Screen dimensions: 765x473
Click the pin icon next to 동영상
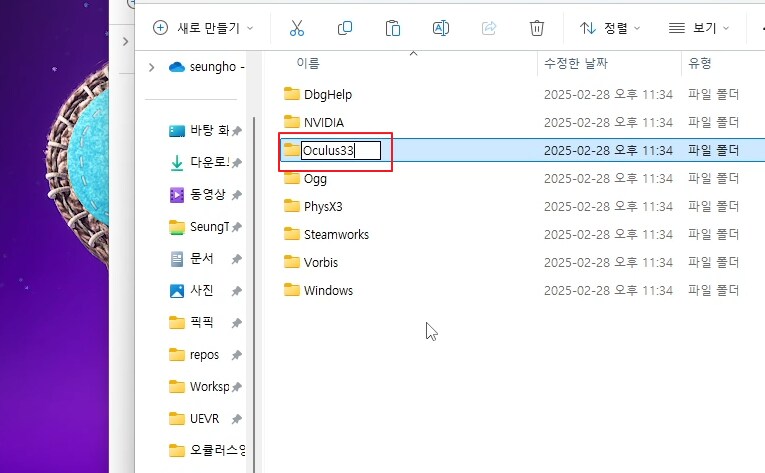click(237, 195)
